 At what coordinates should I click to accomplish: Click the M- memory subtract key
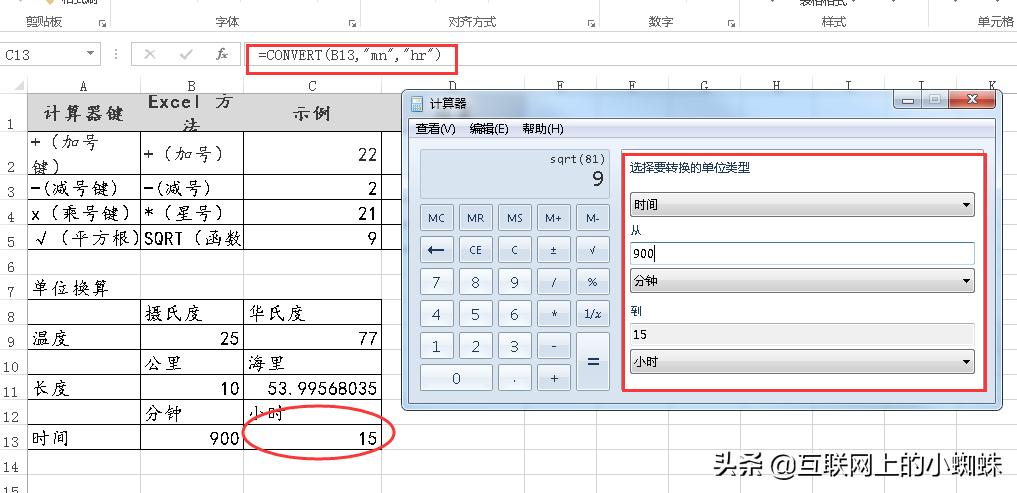tap(593, 218)
